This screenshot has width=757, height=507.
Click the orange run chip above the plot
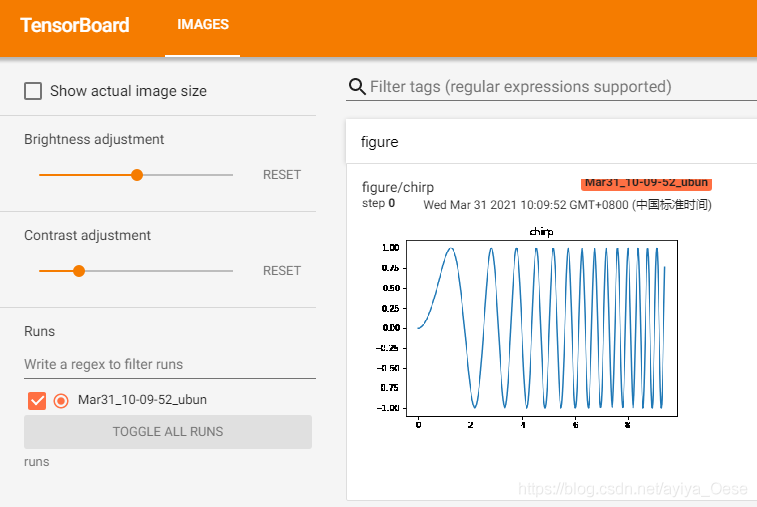coord(646,183)
